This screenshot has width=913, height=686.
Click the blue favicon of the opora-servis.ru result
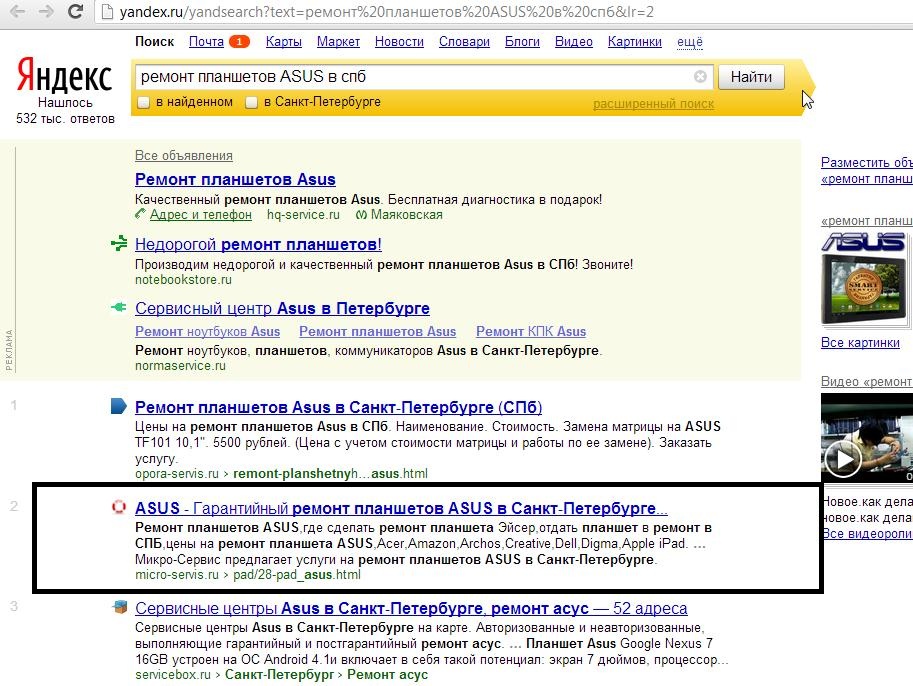click(119, 406)
